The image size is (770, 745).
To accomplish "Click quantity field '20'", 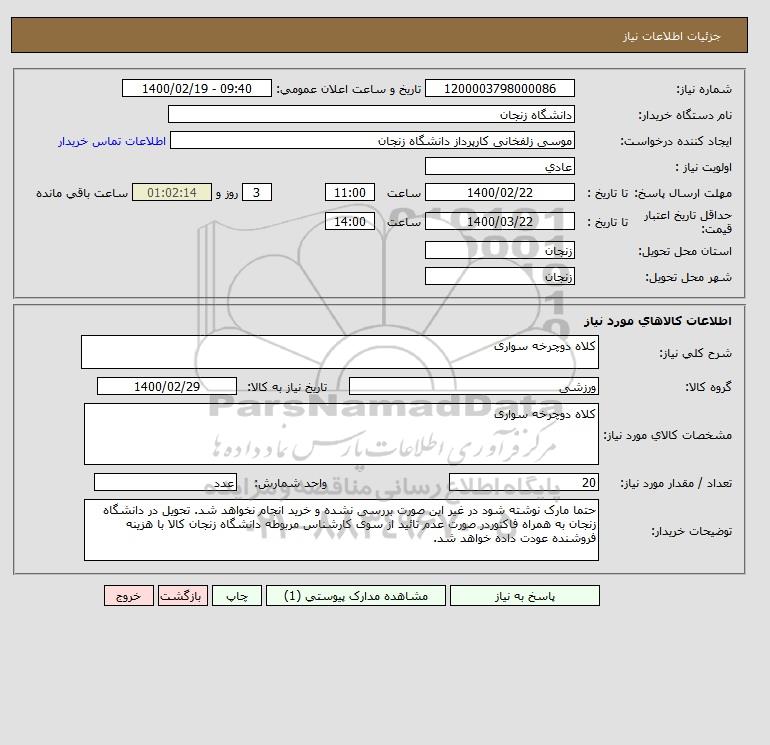I will (523, 482).
